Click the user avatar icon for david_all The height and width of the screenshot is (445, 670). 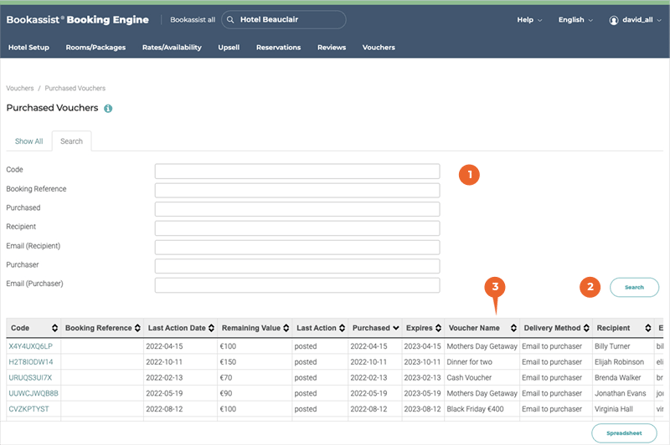(x=615, y=20)
